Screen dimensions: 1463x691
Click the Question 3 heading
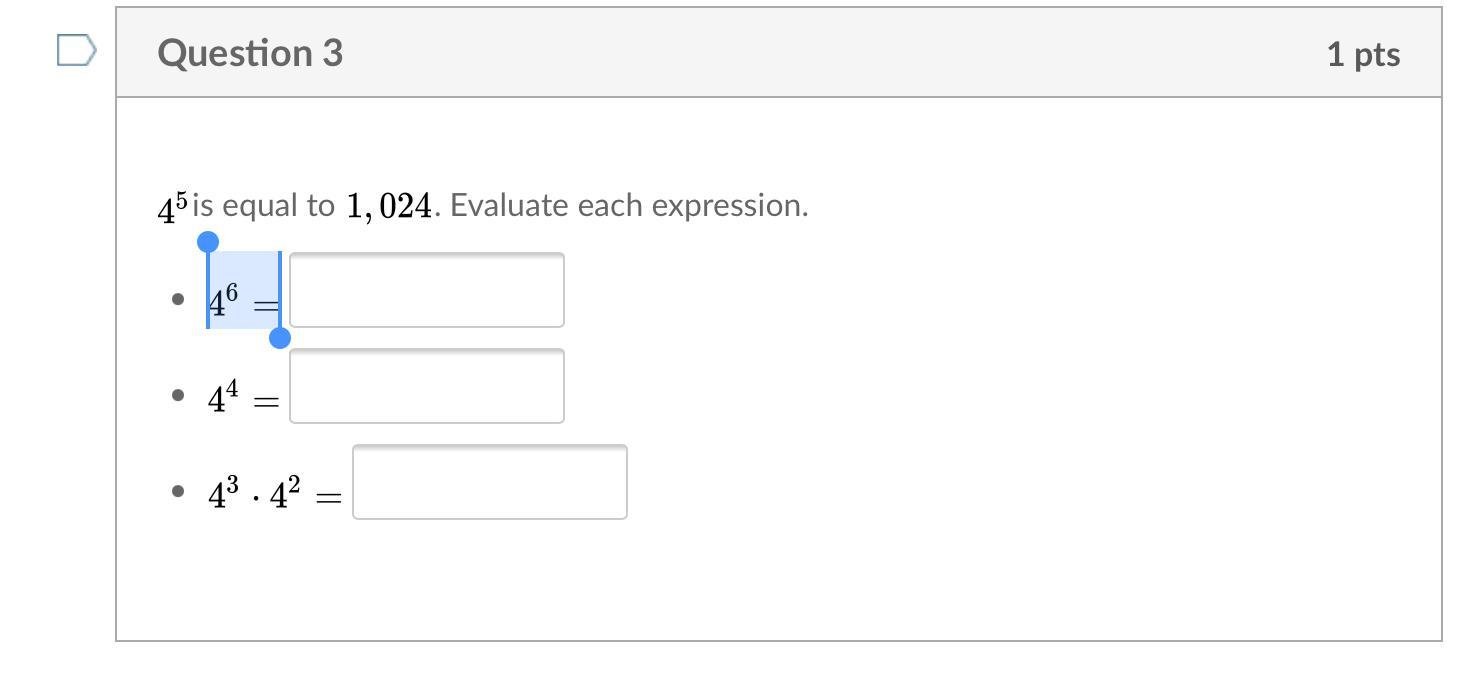(x=250, y=53)
